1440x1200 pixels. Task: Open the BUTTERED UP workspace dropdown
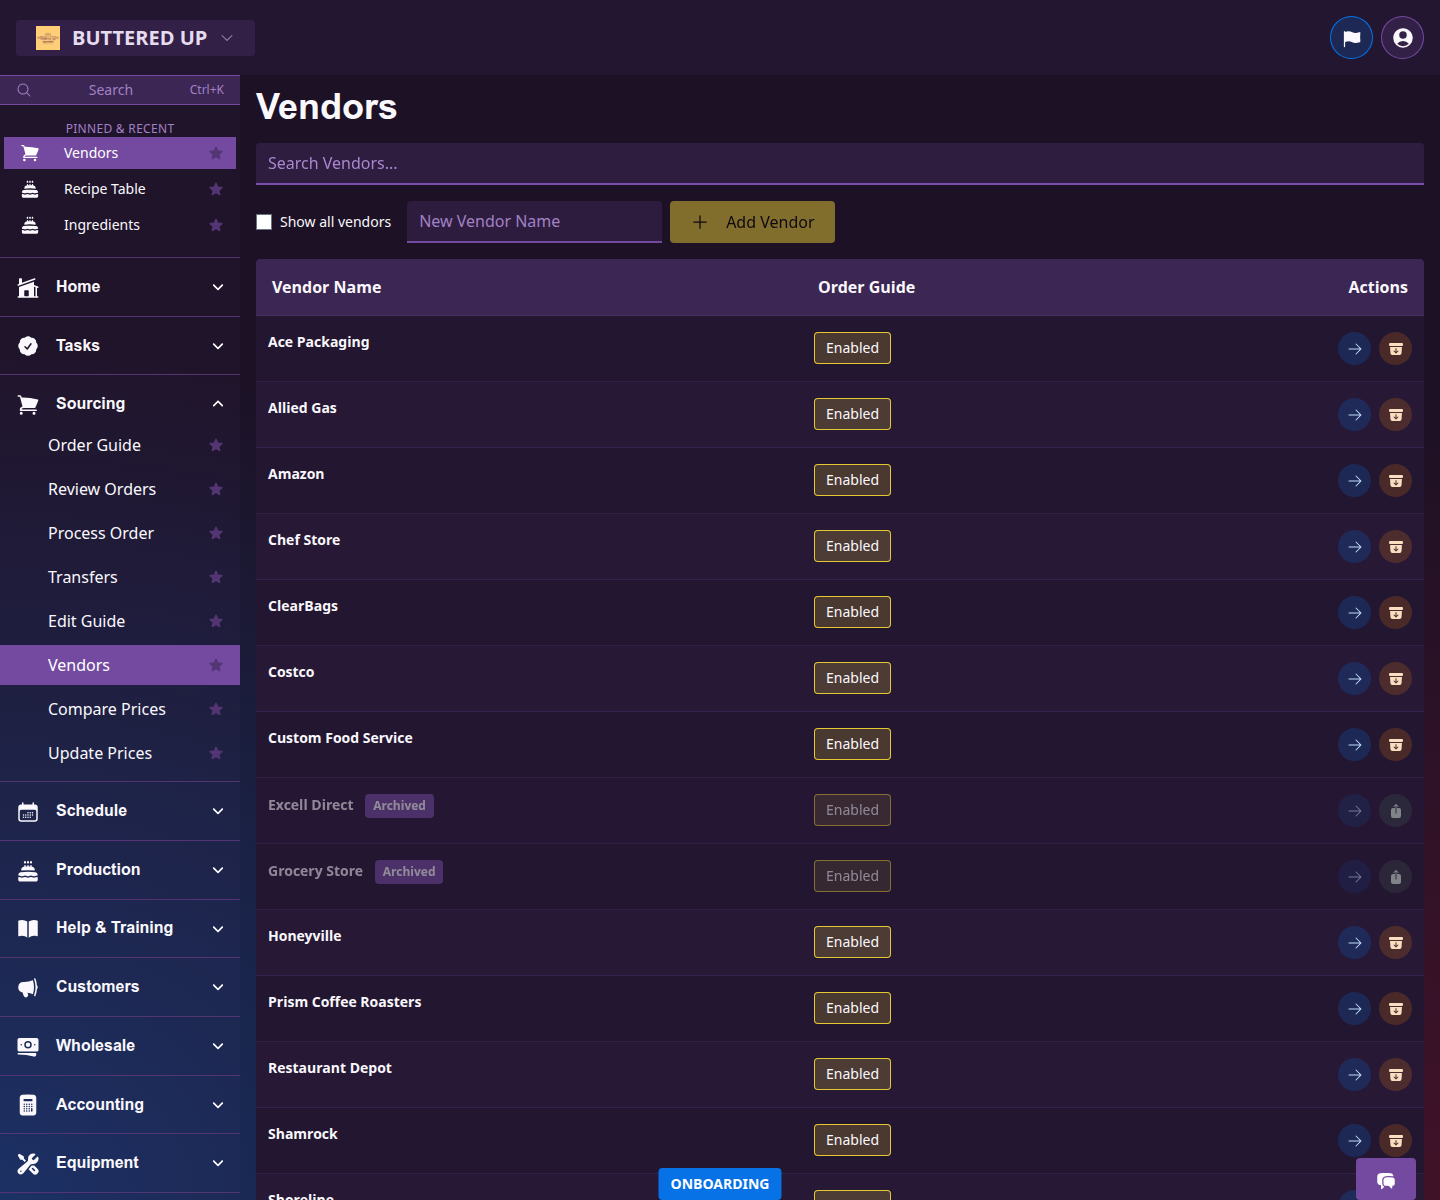[x=135, y=37]
